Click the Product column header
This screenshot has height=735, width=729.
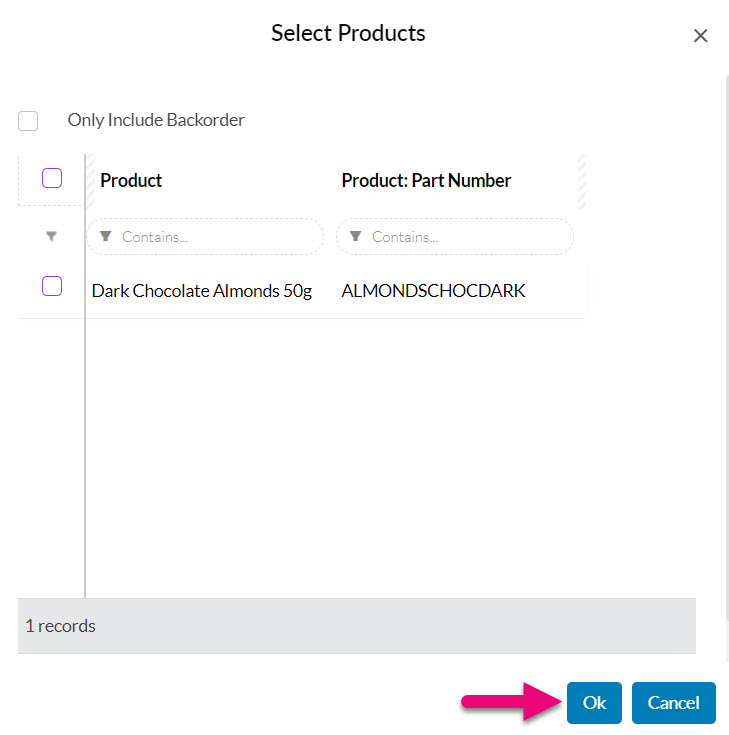(131, 180)
